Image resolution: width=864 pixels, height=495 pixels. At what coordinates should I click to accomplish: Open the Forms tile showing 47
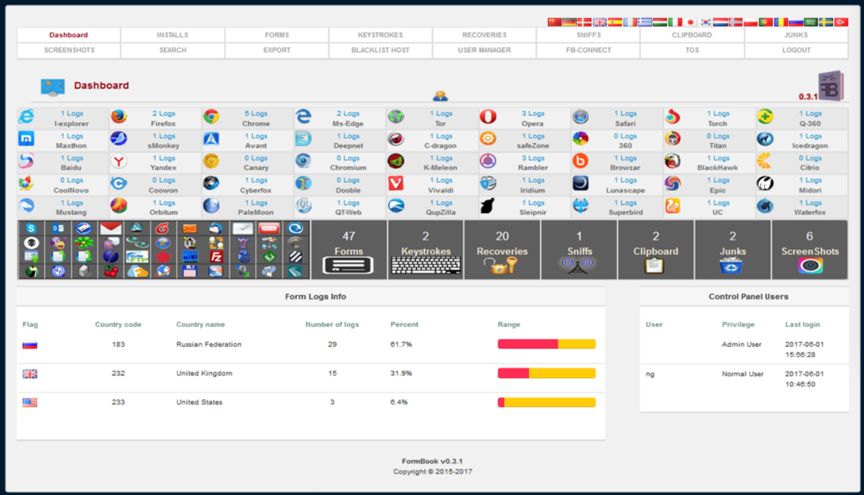pos(349,250)
